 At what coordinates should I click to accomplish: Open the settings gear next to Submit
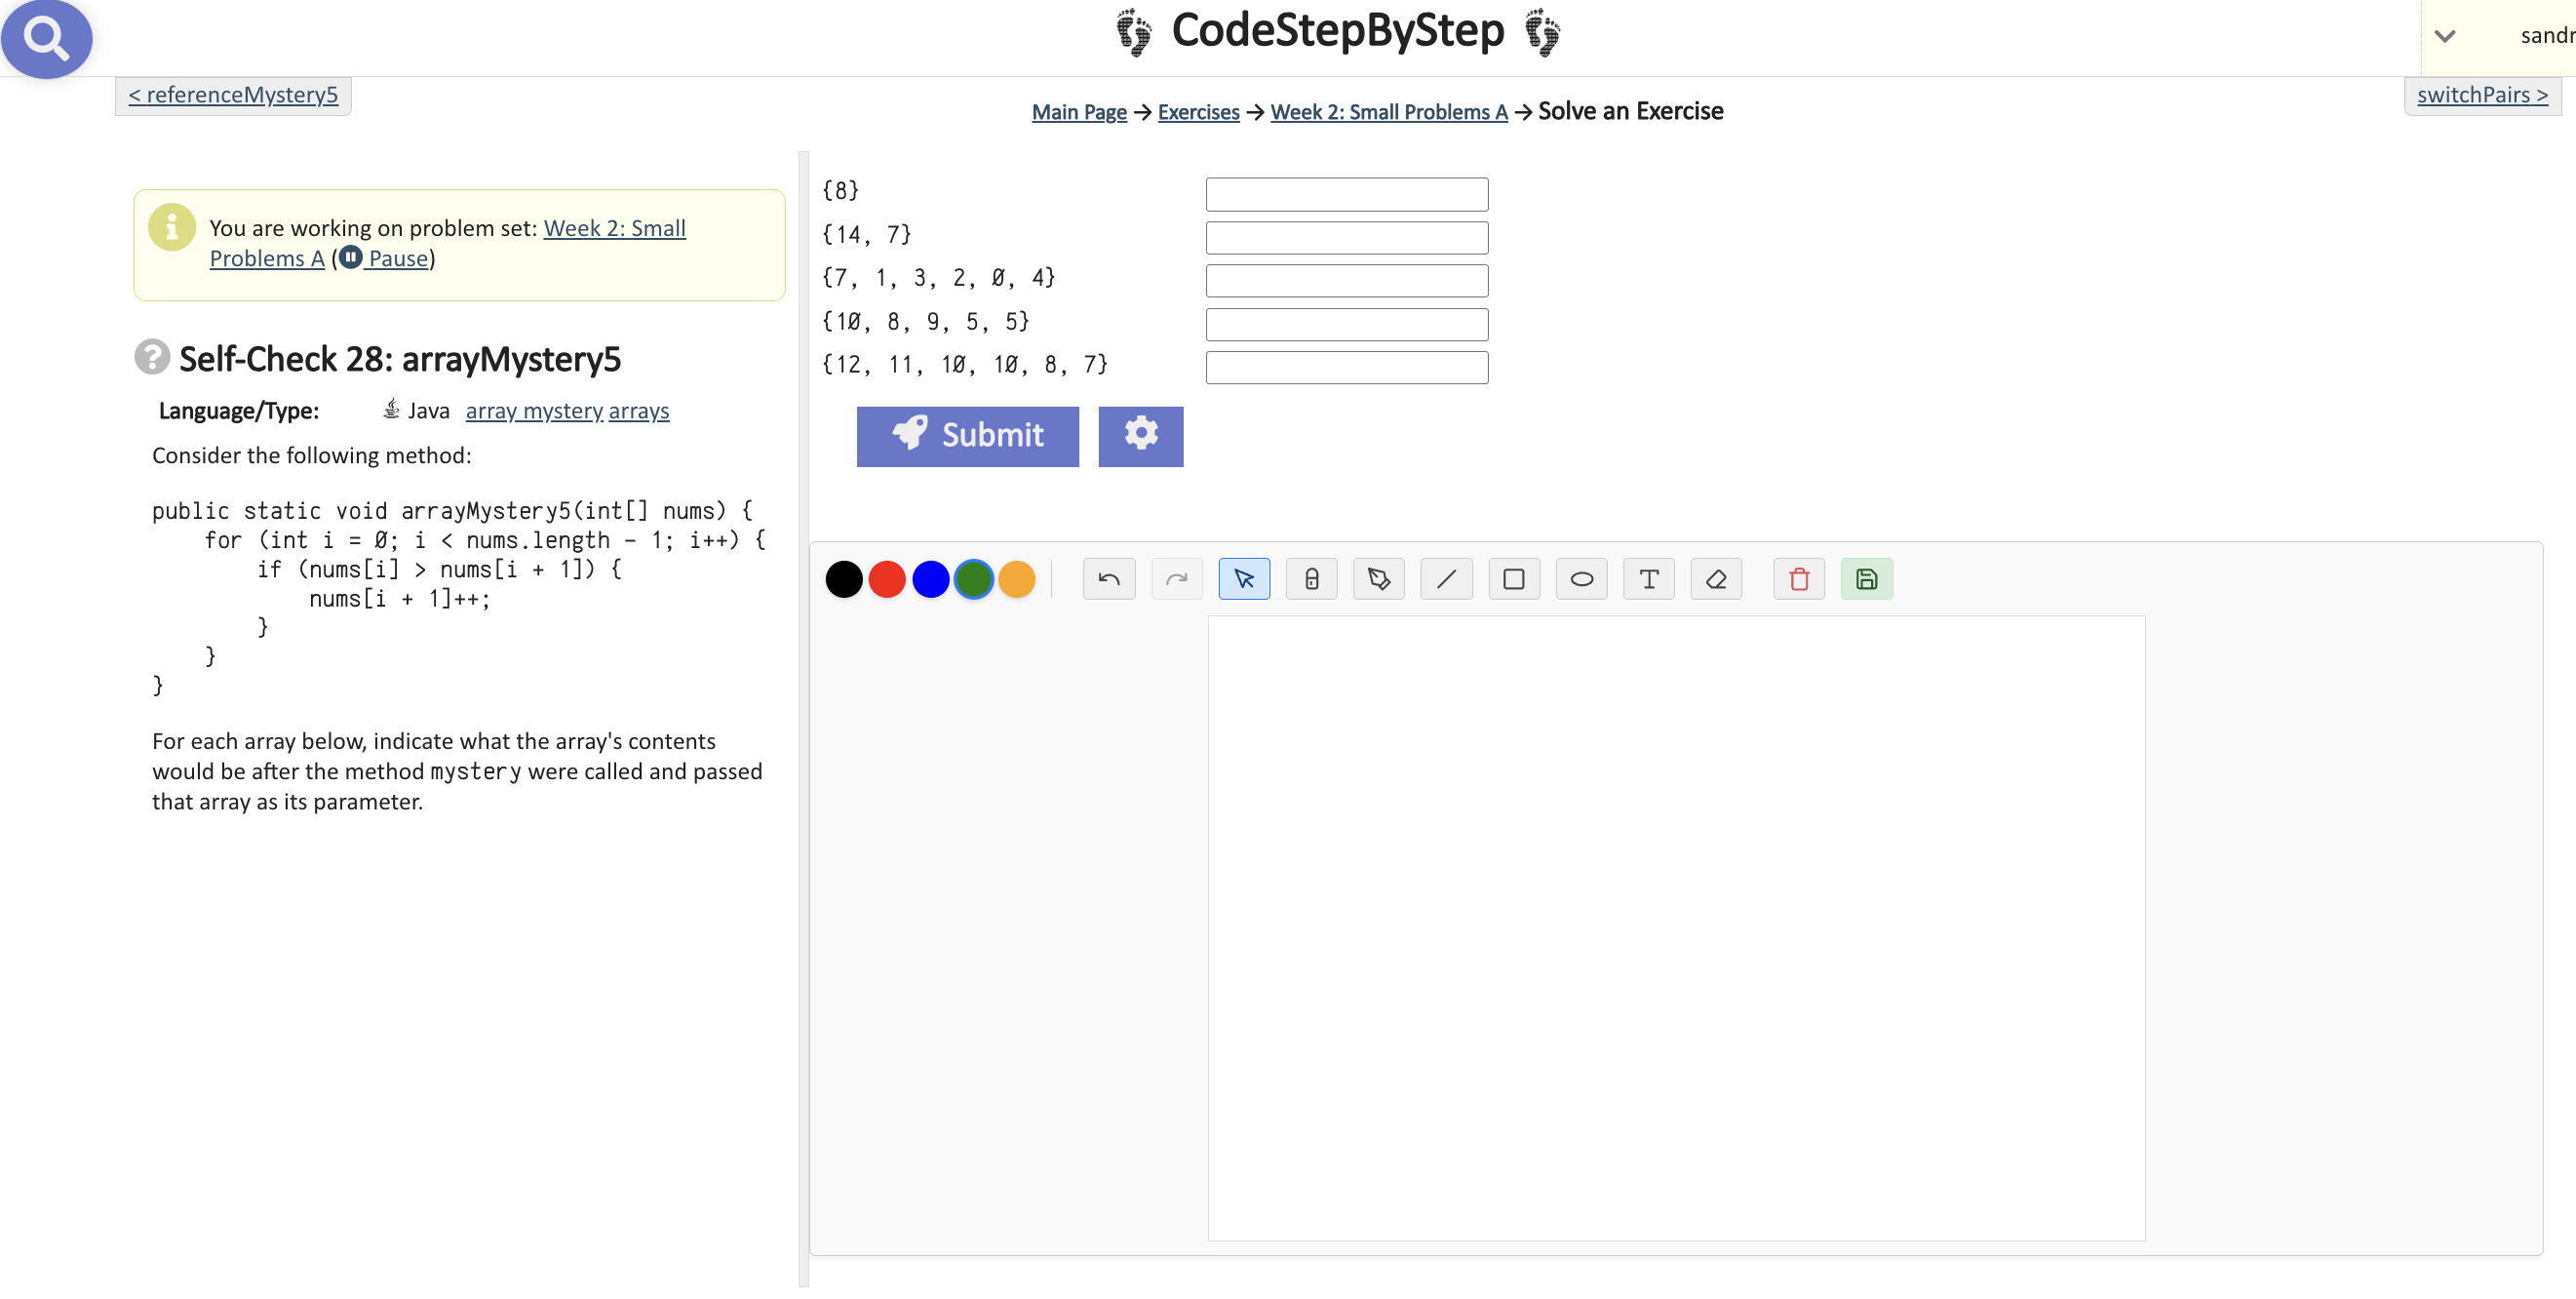(1140, 436)
